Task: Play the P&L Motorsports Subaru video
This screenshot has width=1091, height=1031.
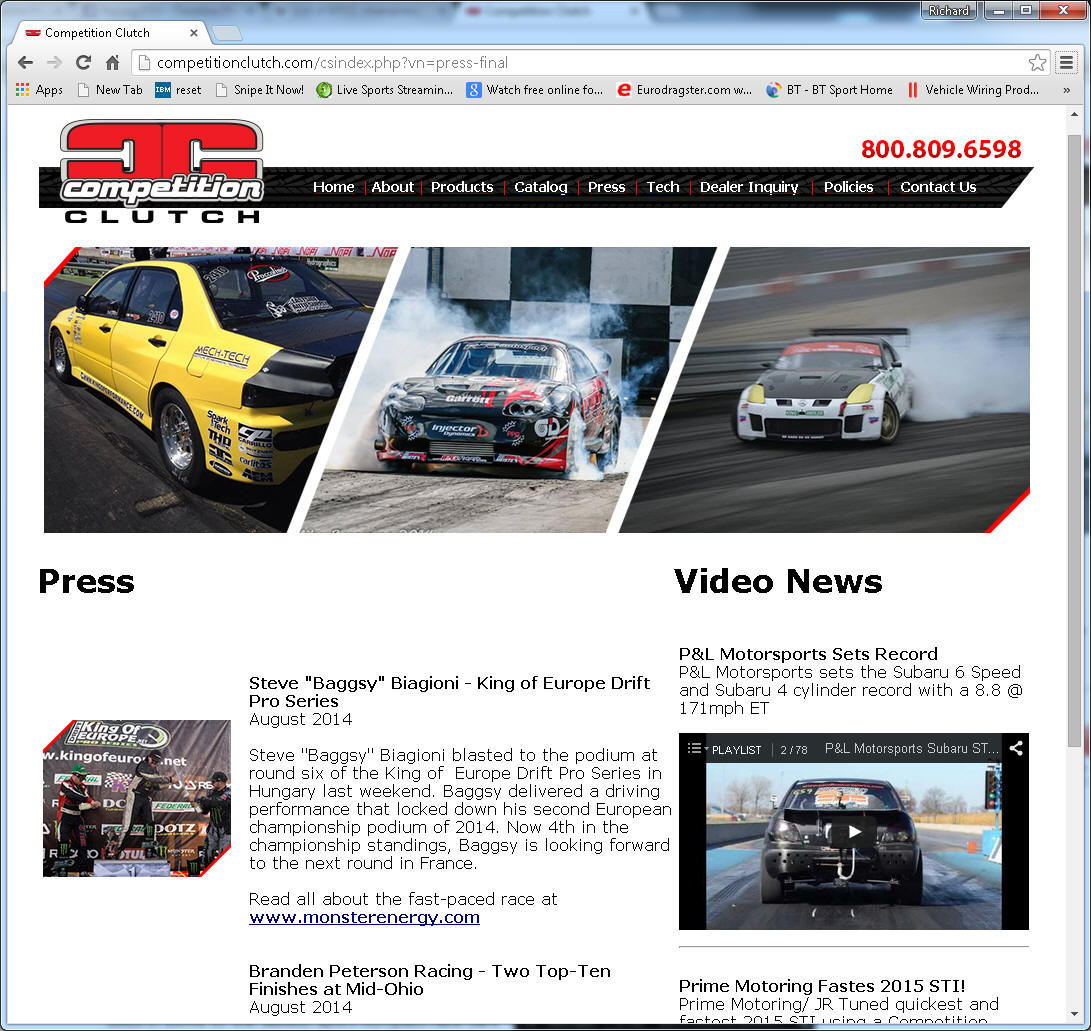Action: click(x=854, y=831)
